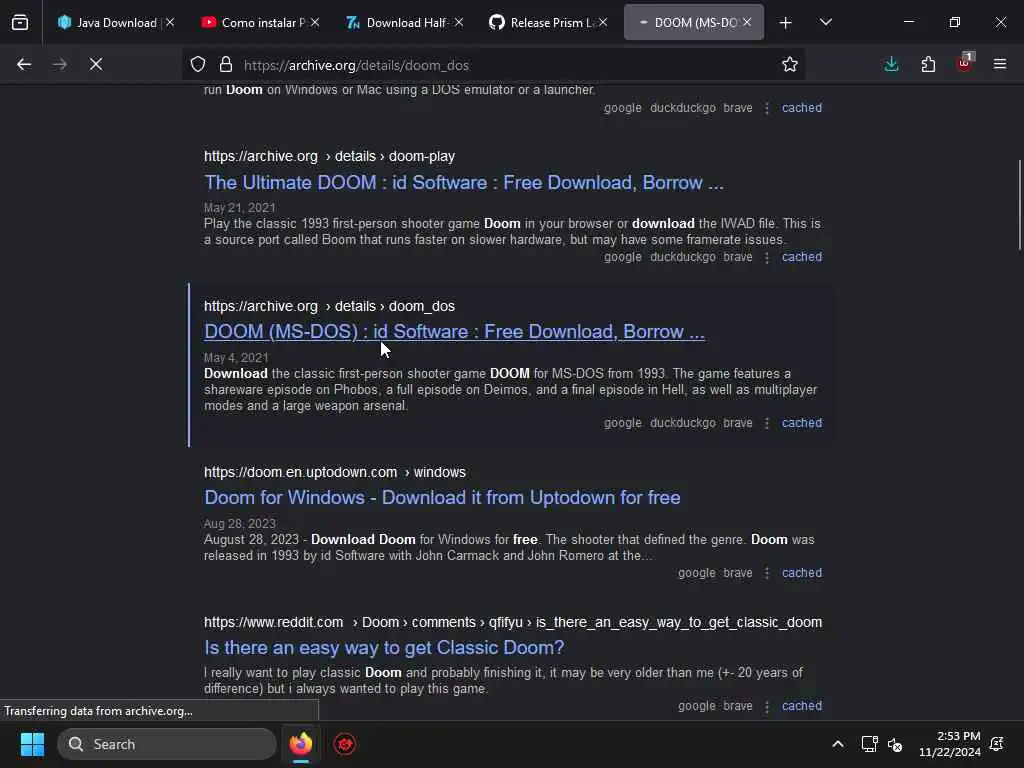
Task: Open Windows Start menu
Action: pyautogui.click(x=32, y=744)
